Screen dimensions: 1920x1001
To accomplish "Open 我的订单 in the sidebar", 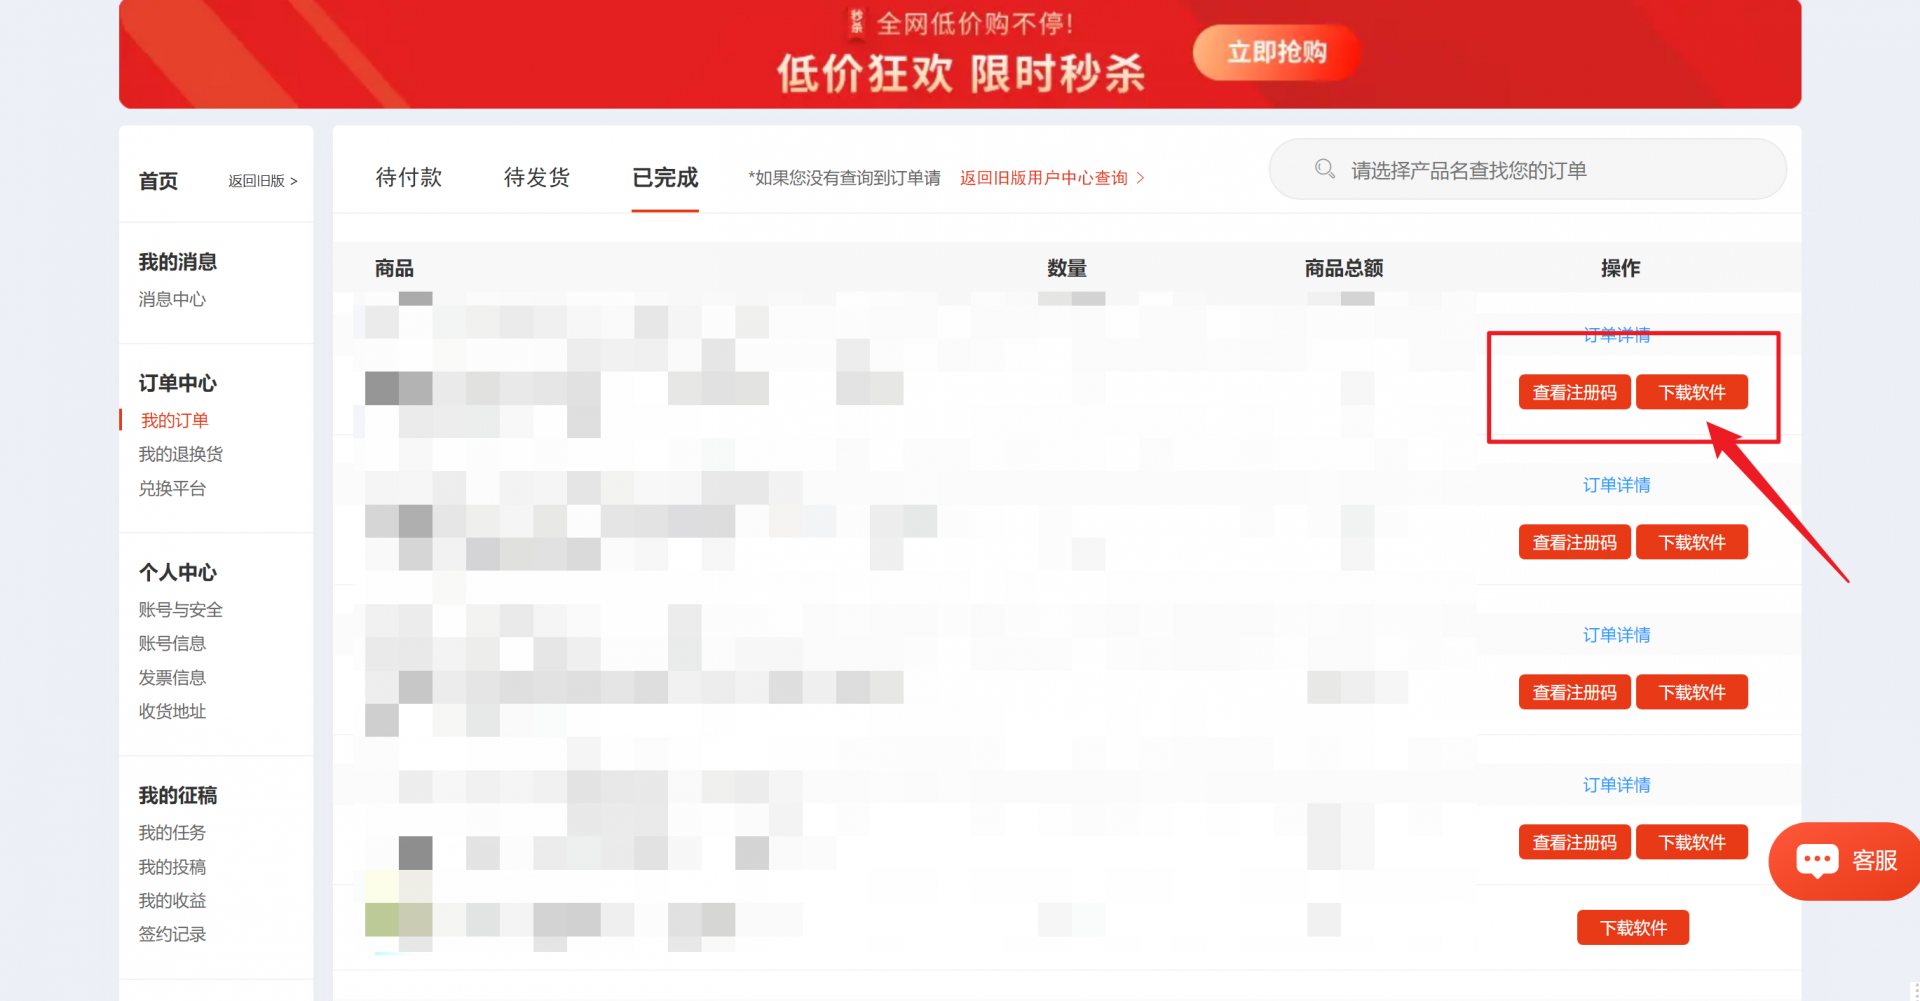I will (x=174, y=420).
